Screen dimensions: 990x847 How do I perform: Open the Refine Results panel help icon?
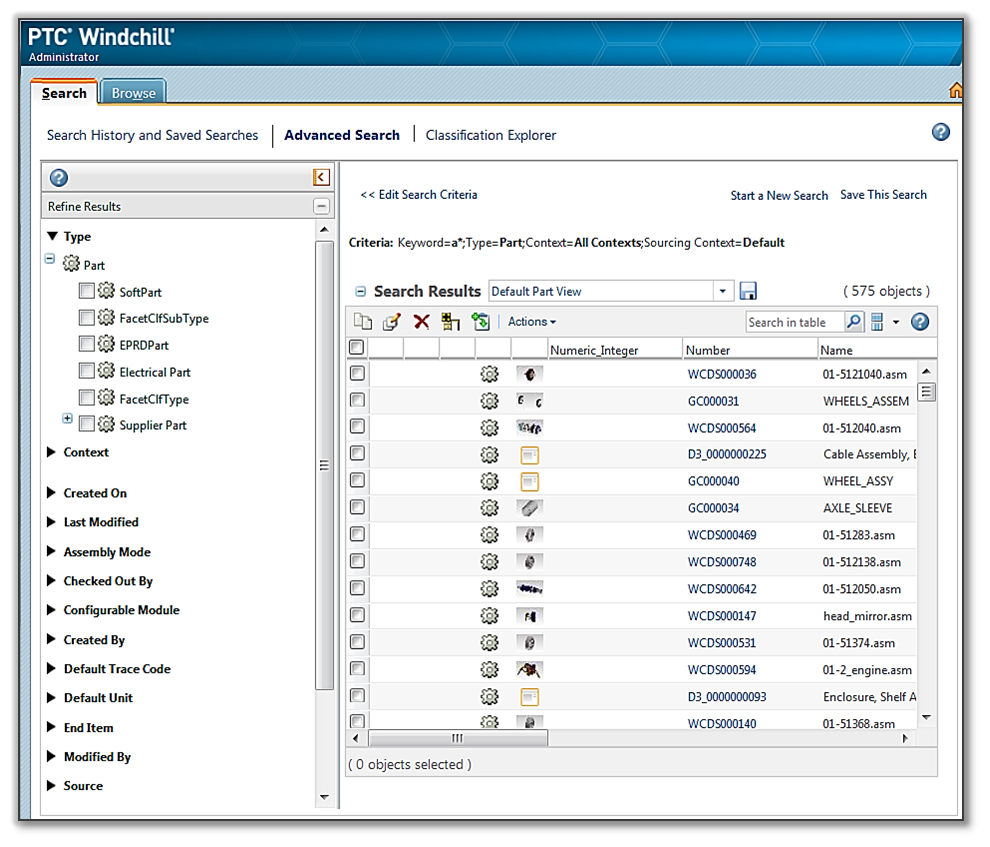tap(59, 178)
